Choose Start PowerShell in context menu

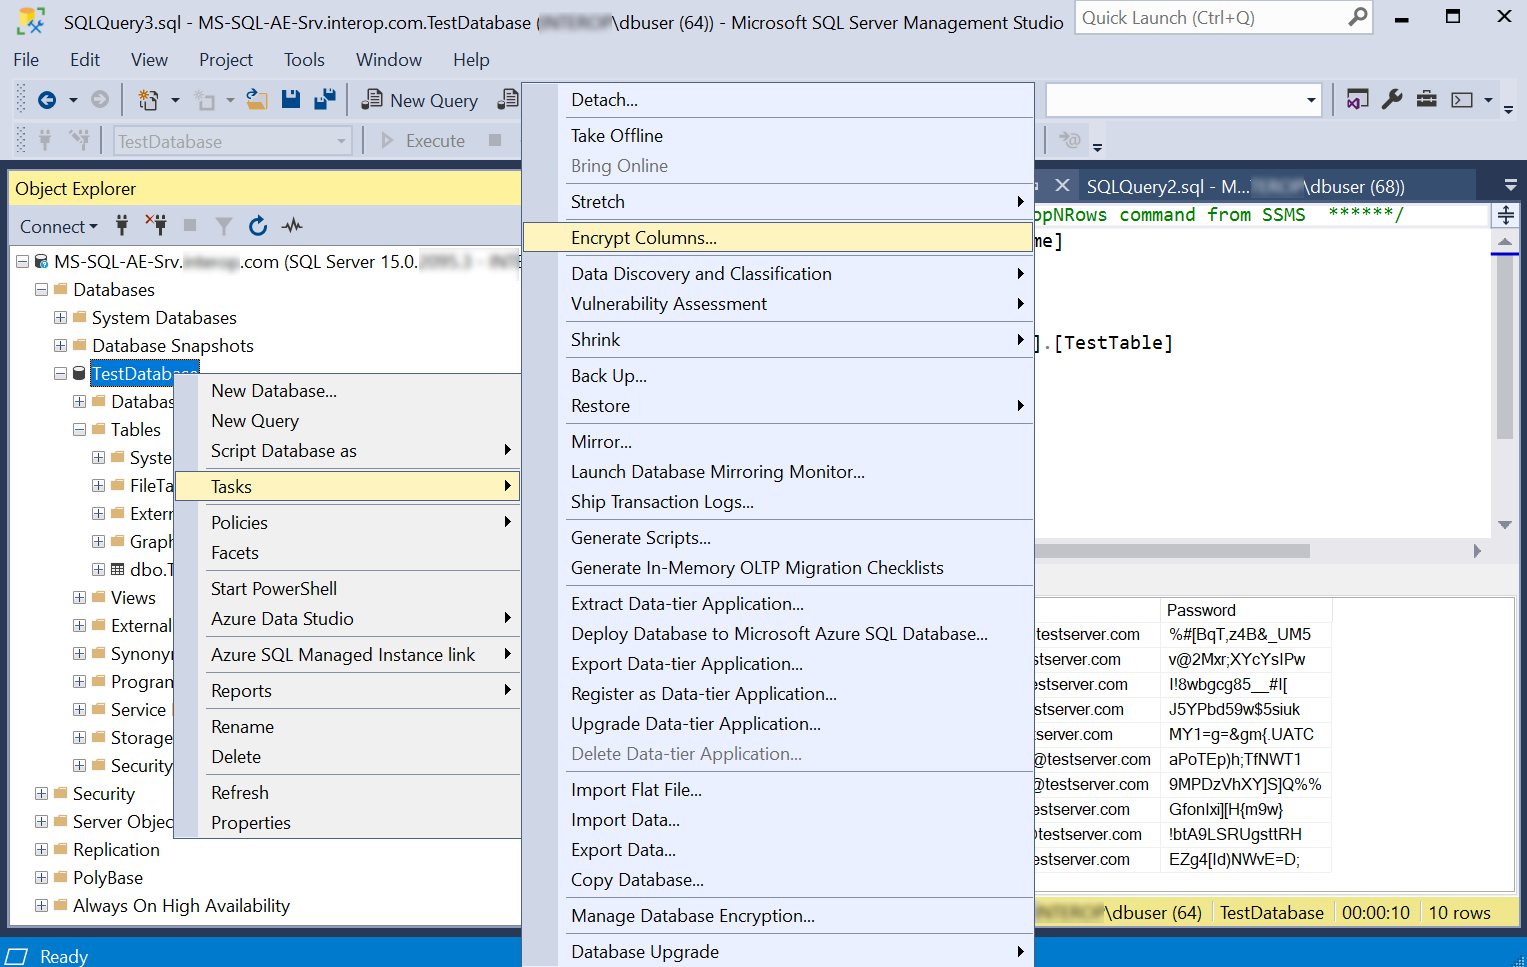(348, 589)
